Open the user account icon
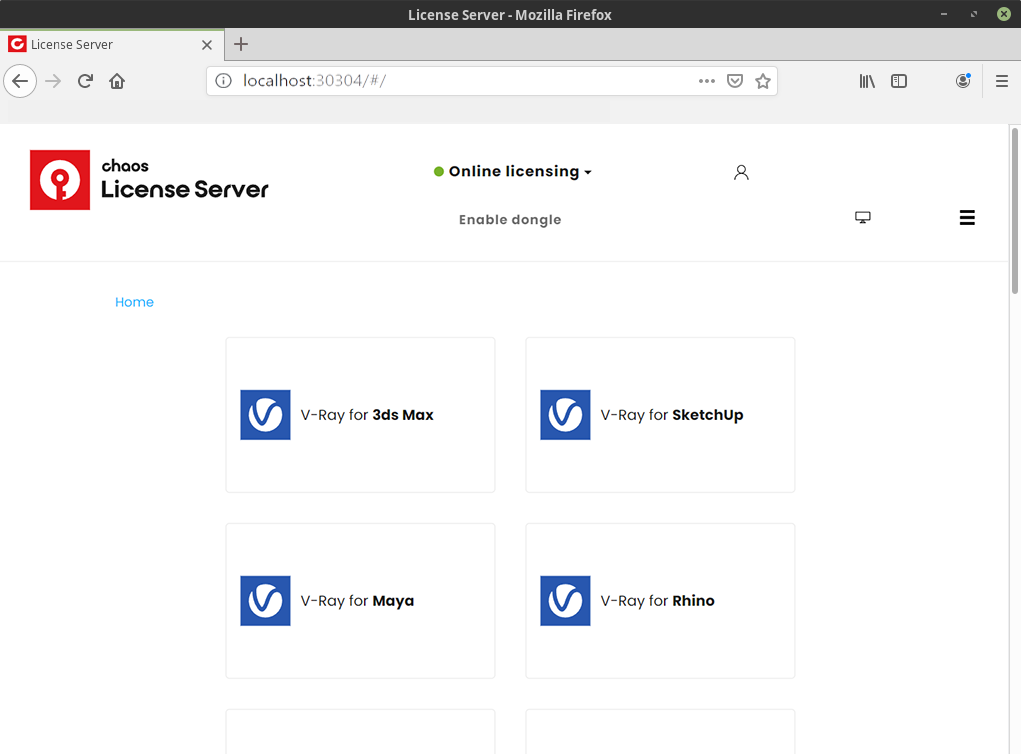Image resolution: width=1021 pixels, height=754 pixels. pyautogui.click(x=741, y=172)
